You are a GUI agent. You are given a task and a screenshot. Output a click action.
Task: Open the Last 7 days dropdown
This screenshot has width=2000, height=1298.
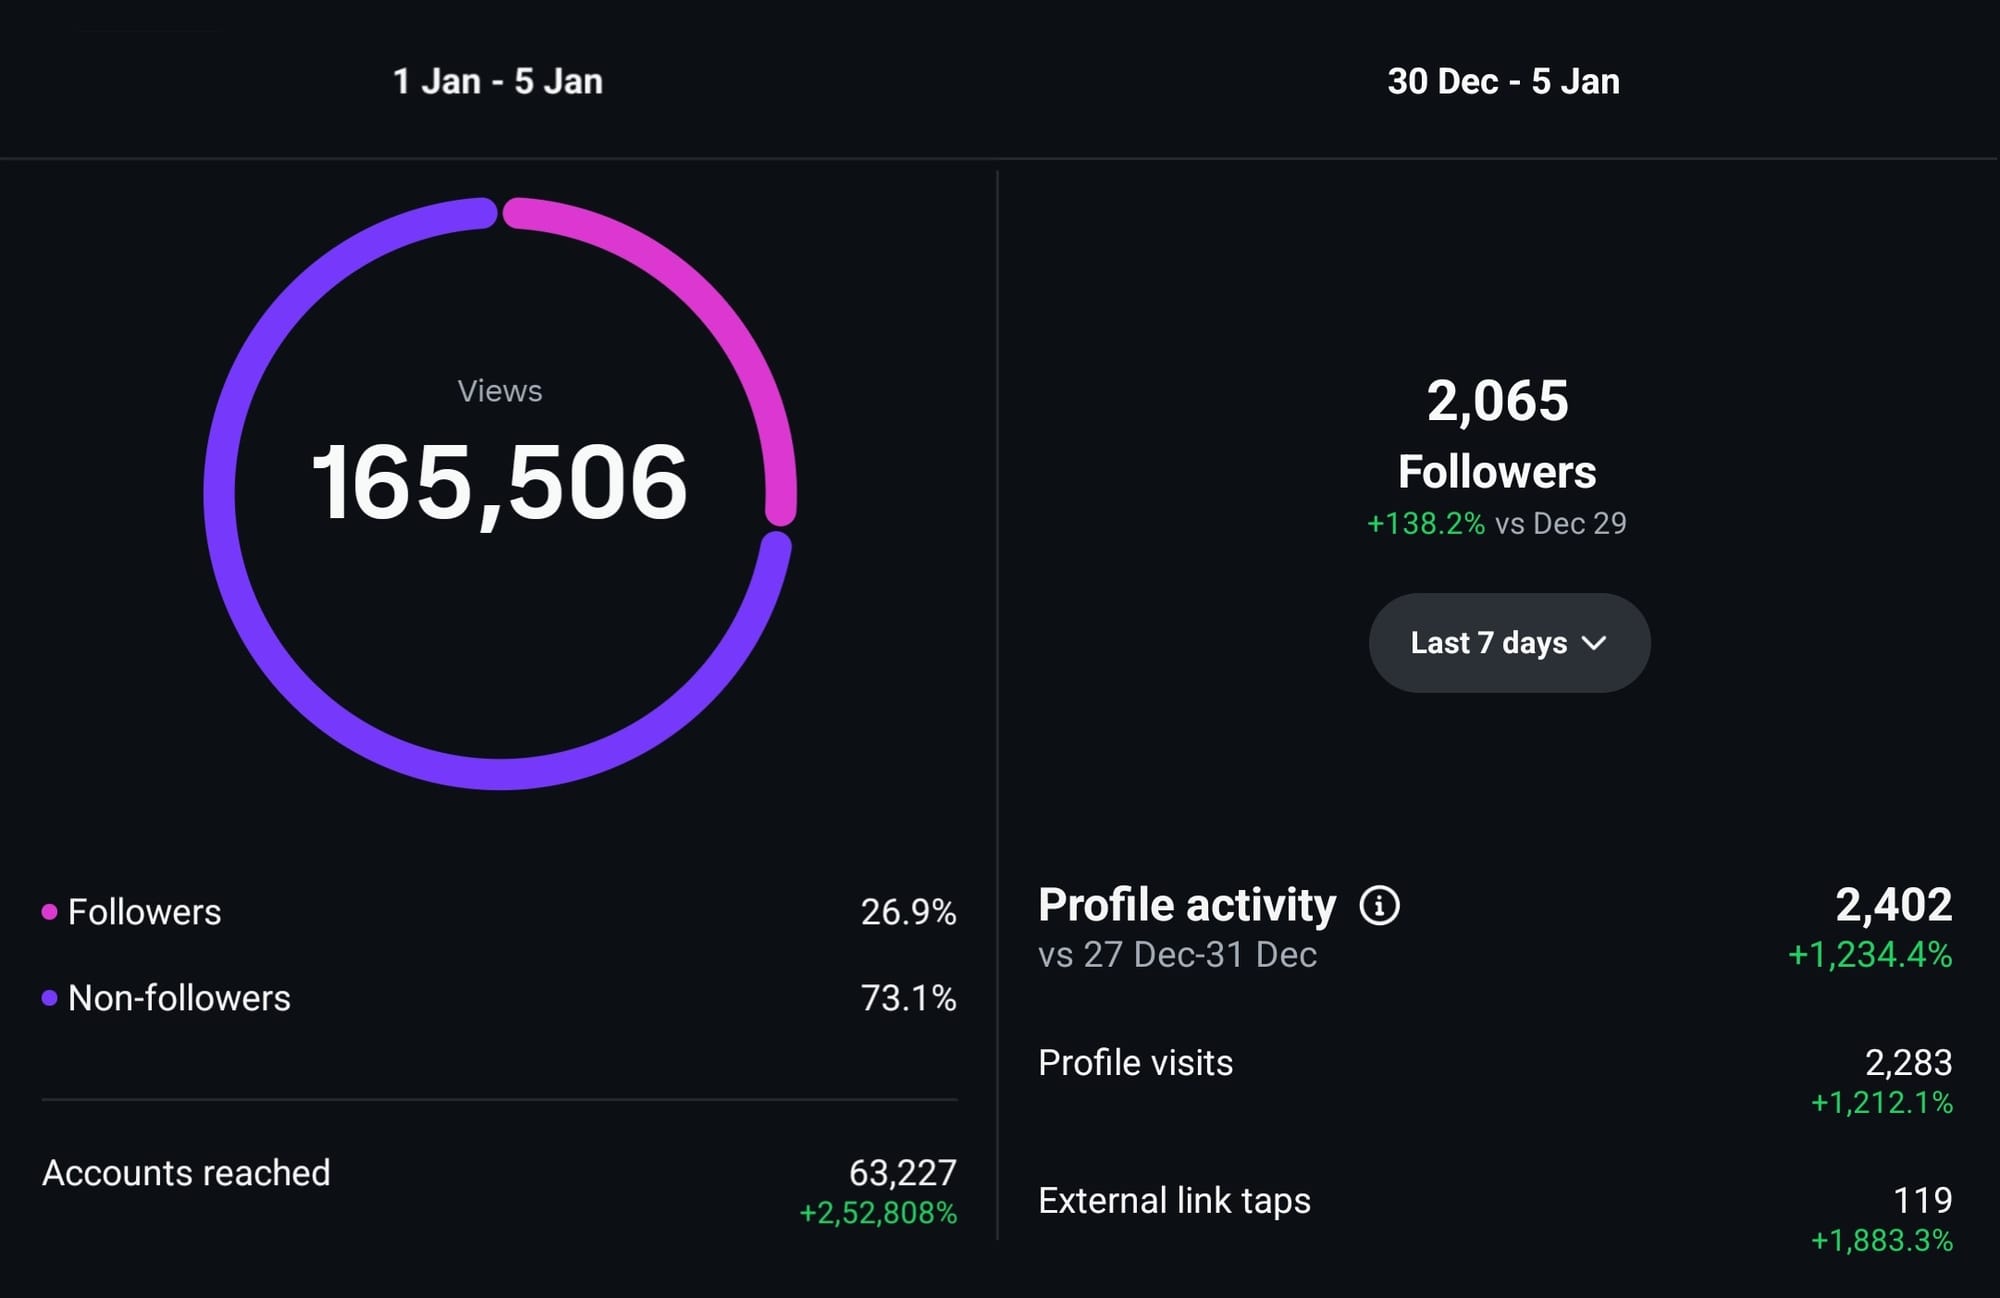point(1508,643)
